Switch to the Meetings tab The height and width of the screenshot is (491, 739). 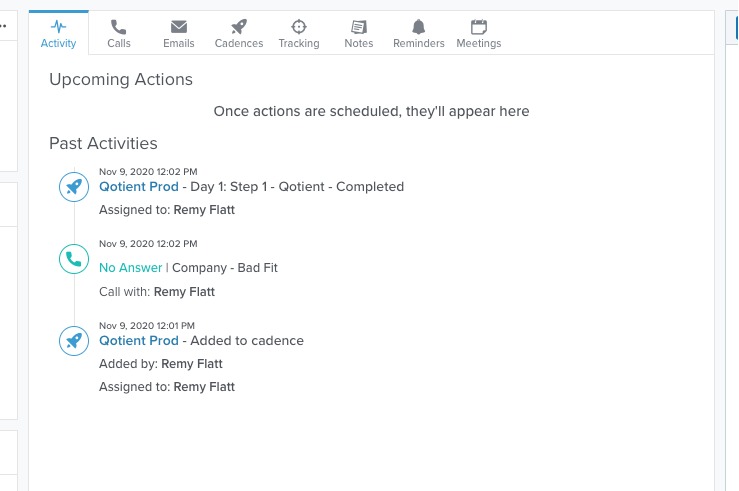tap(479, 32)
